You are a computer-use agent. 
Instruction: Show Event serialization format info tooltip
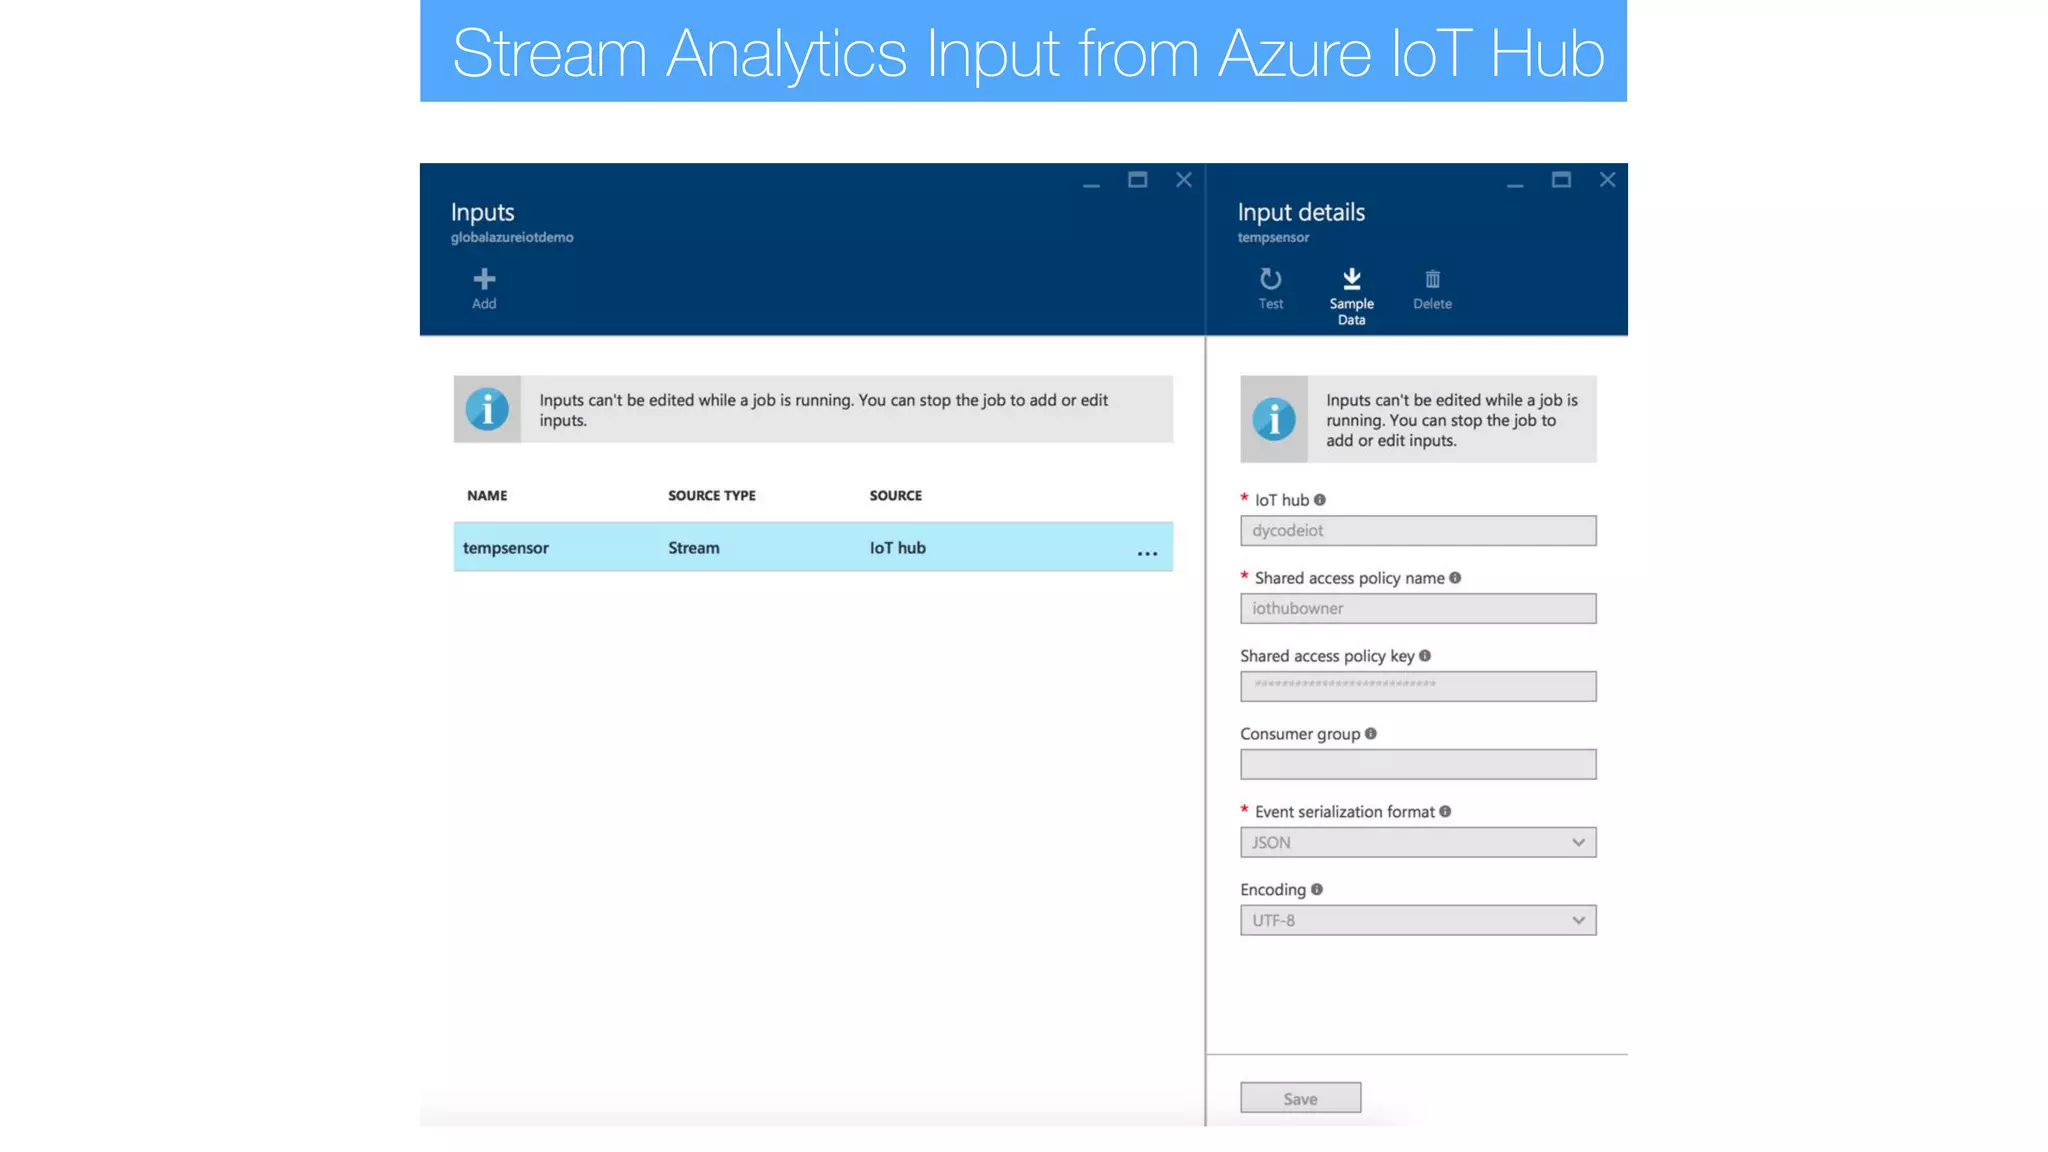pos(1445,811)
